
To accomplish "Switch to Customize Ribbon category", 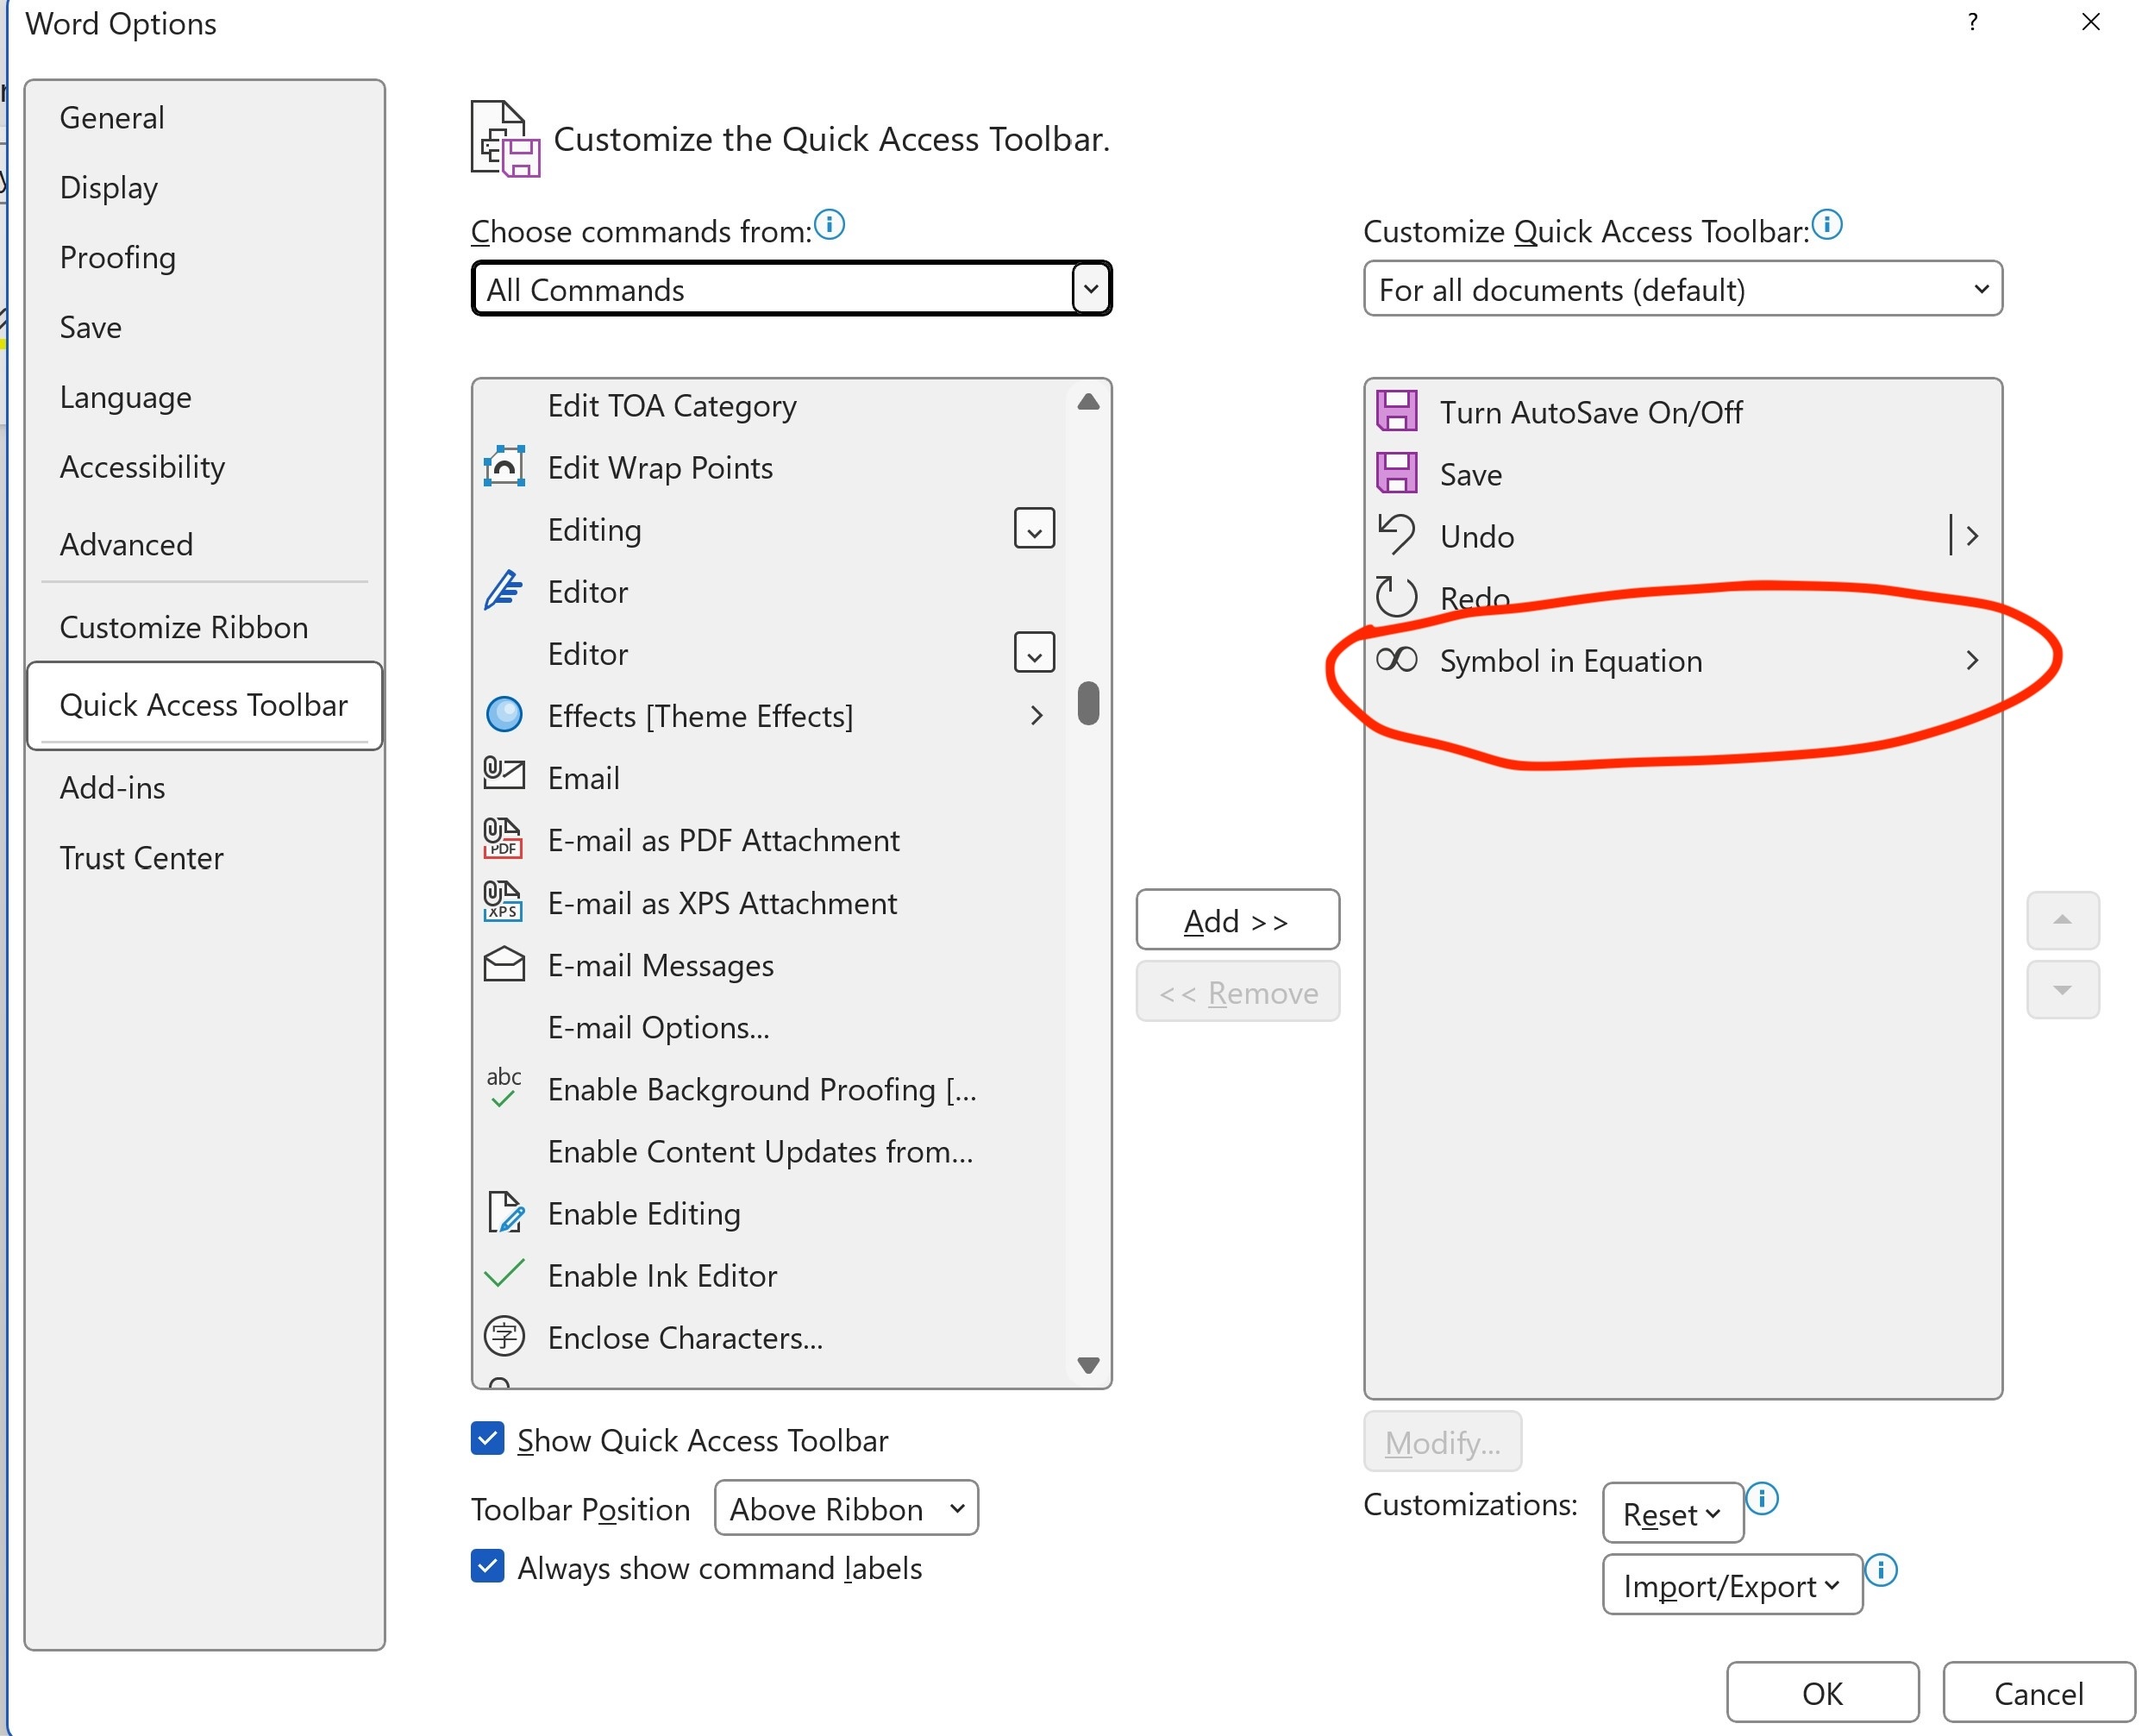I will [x=184, y=627].
